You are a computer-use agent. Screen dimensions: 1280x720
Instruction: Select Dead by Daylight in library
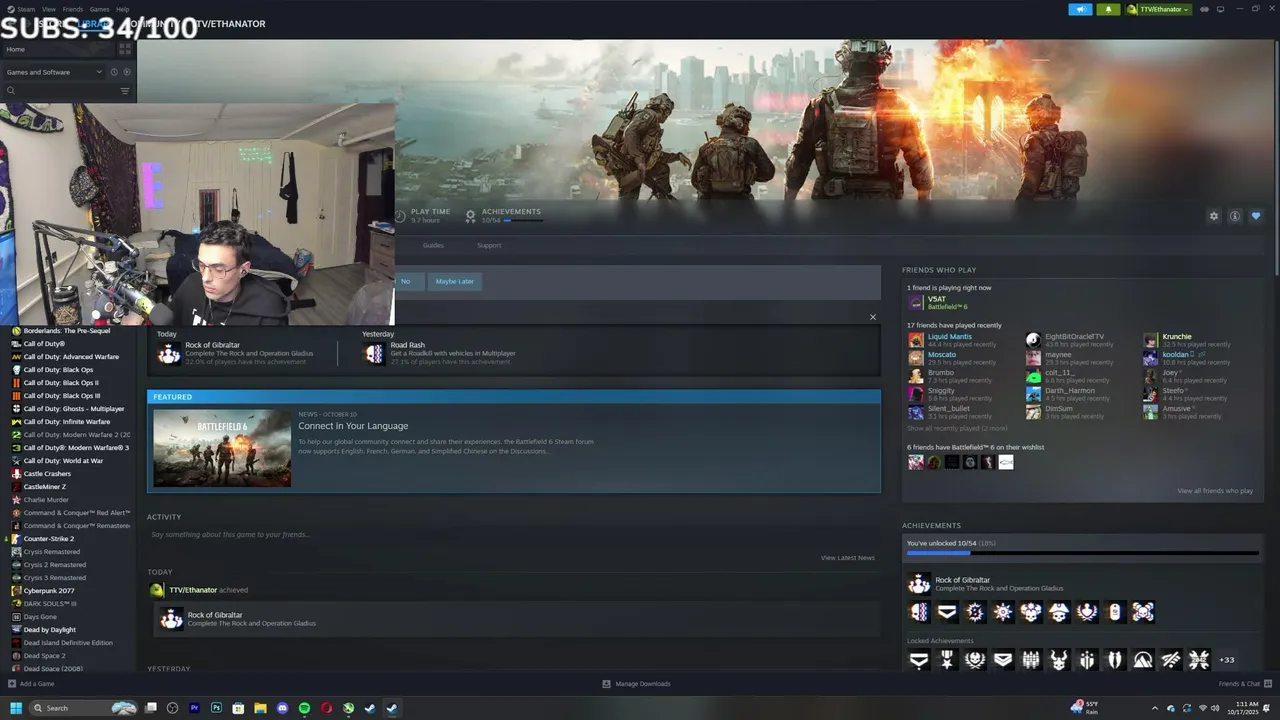pos(50,630)
